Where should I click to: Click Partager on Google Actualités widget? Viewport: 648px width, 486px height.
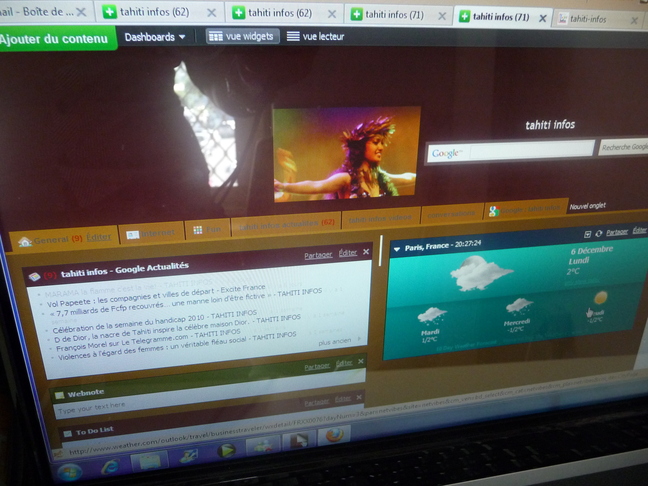click(318, 255)
